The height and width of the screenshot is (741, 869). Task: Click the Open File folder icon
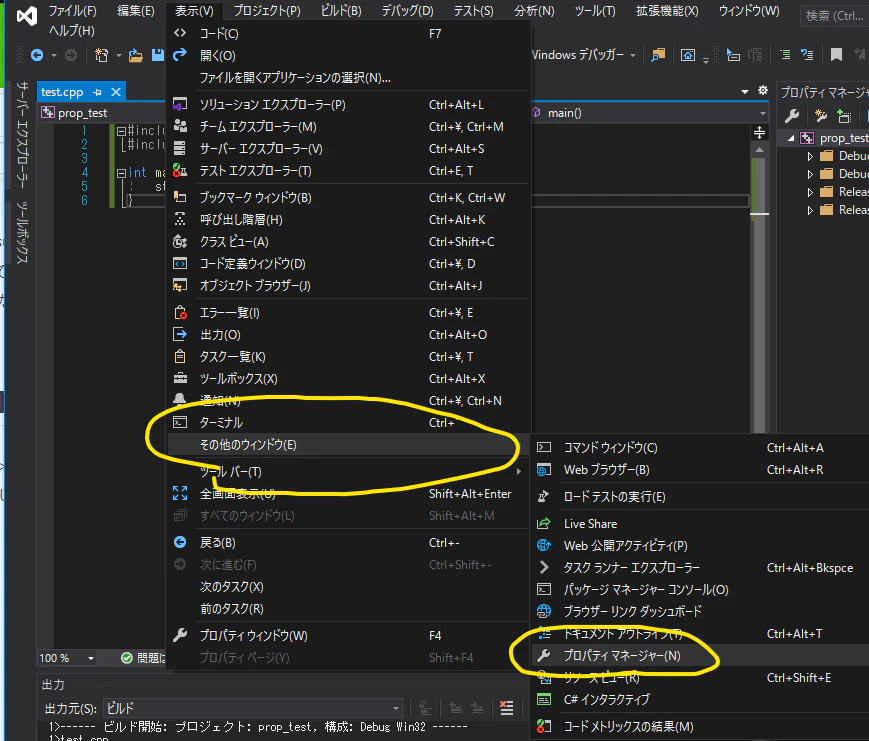(136, 55)
